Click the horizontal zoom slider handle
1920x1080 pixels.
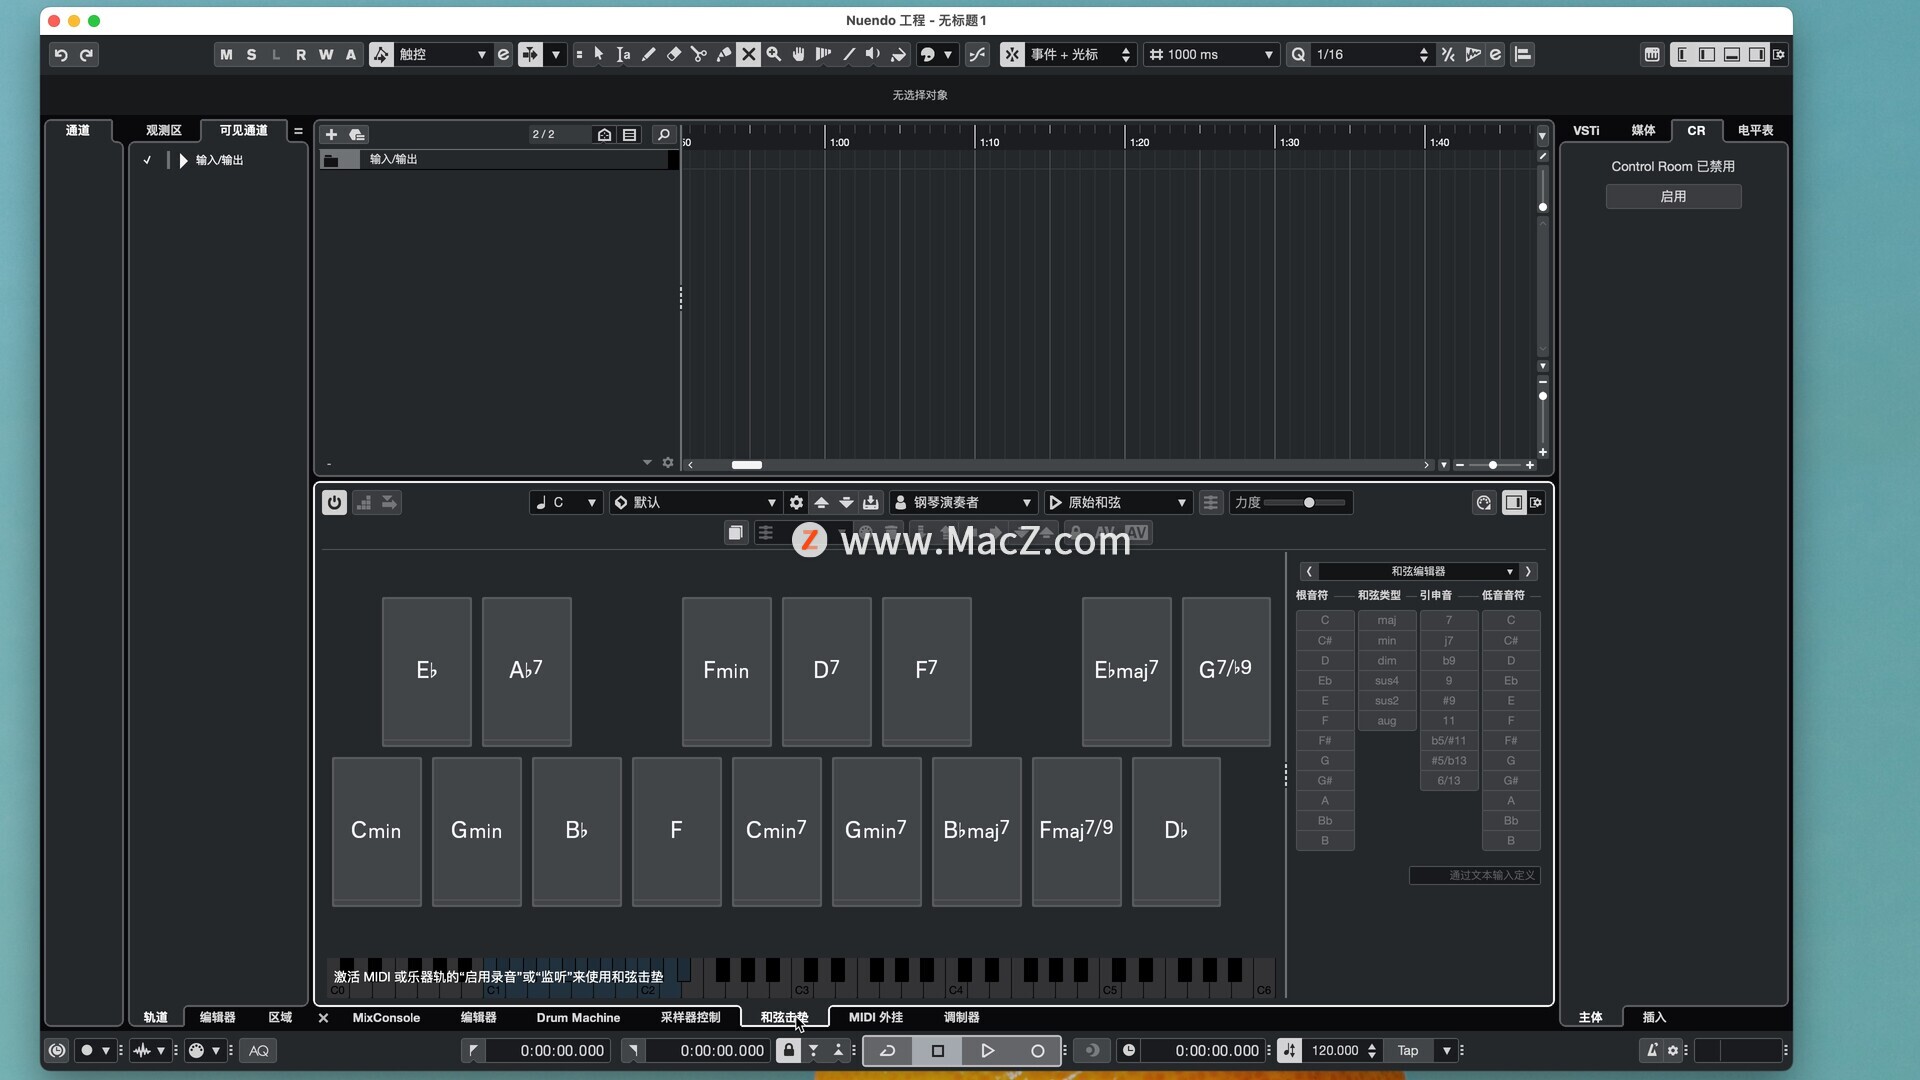point(1493,465)
